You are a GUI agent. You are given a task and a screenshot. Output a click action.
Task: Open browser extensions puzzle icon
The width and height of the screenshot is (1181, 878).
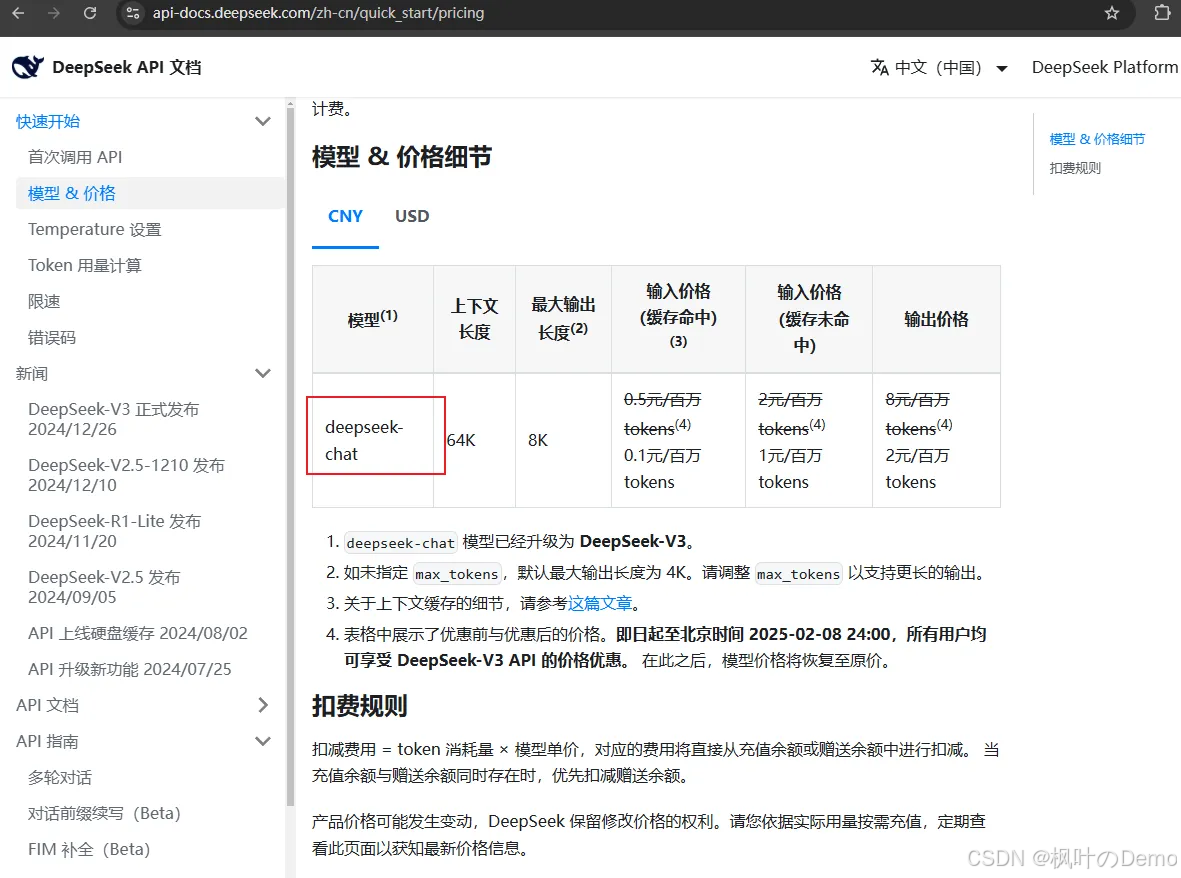[x=1162, y=13]
